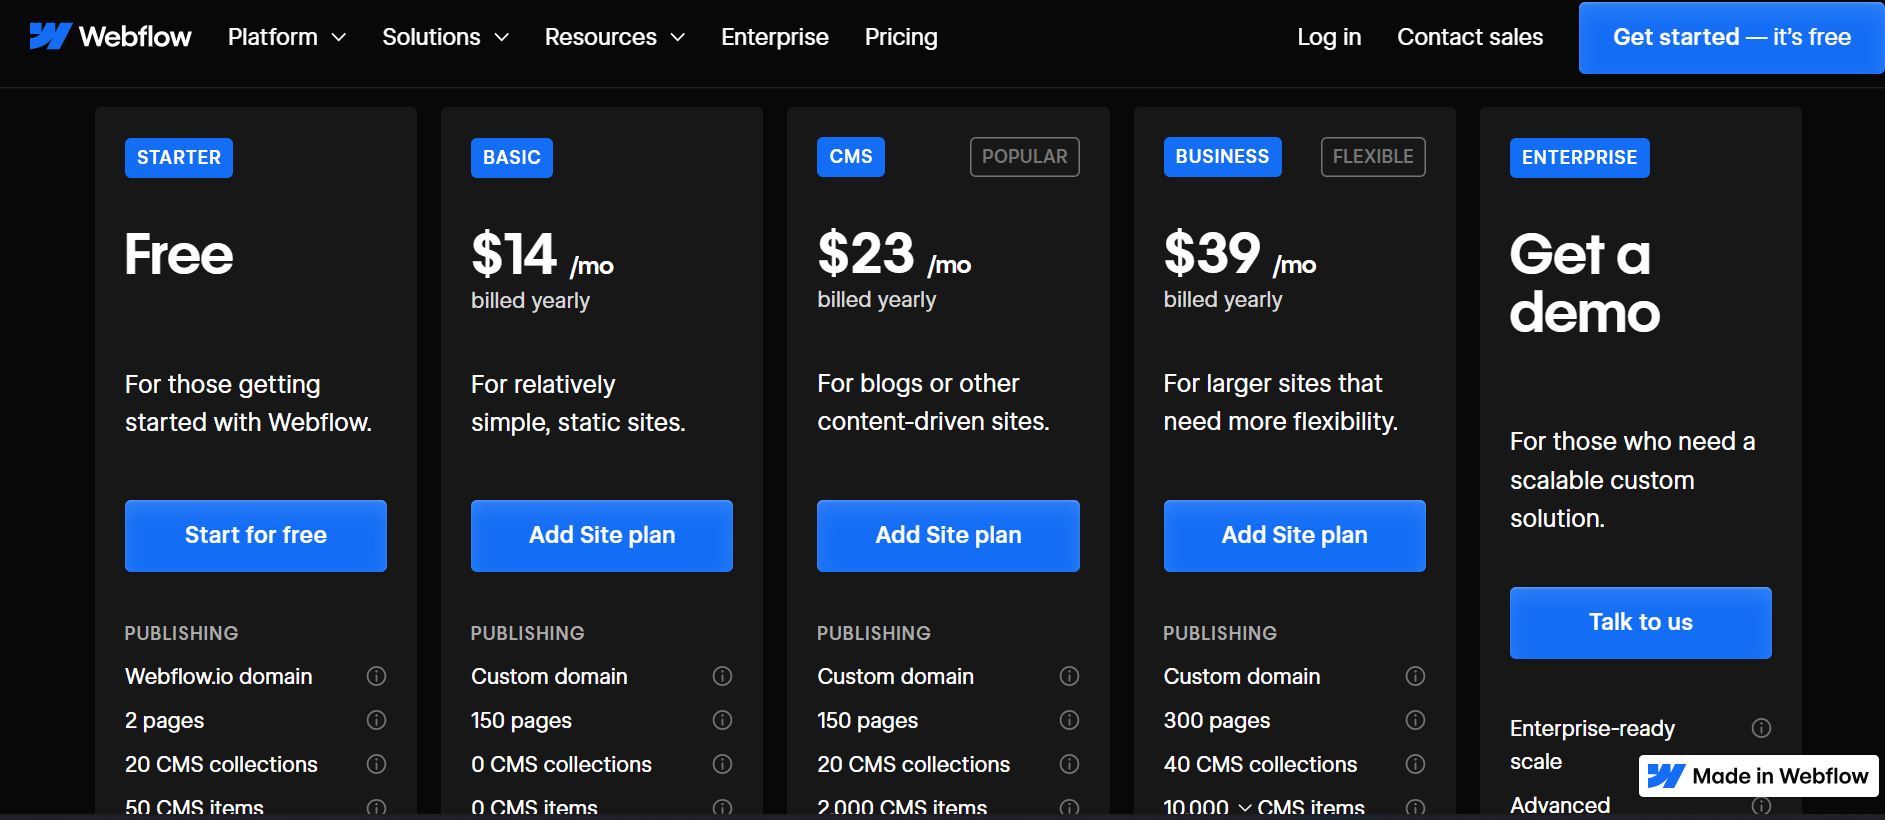Show info for Basic 150 pages

722,720
